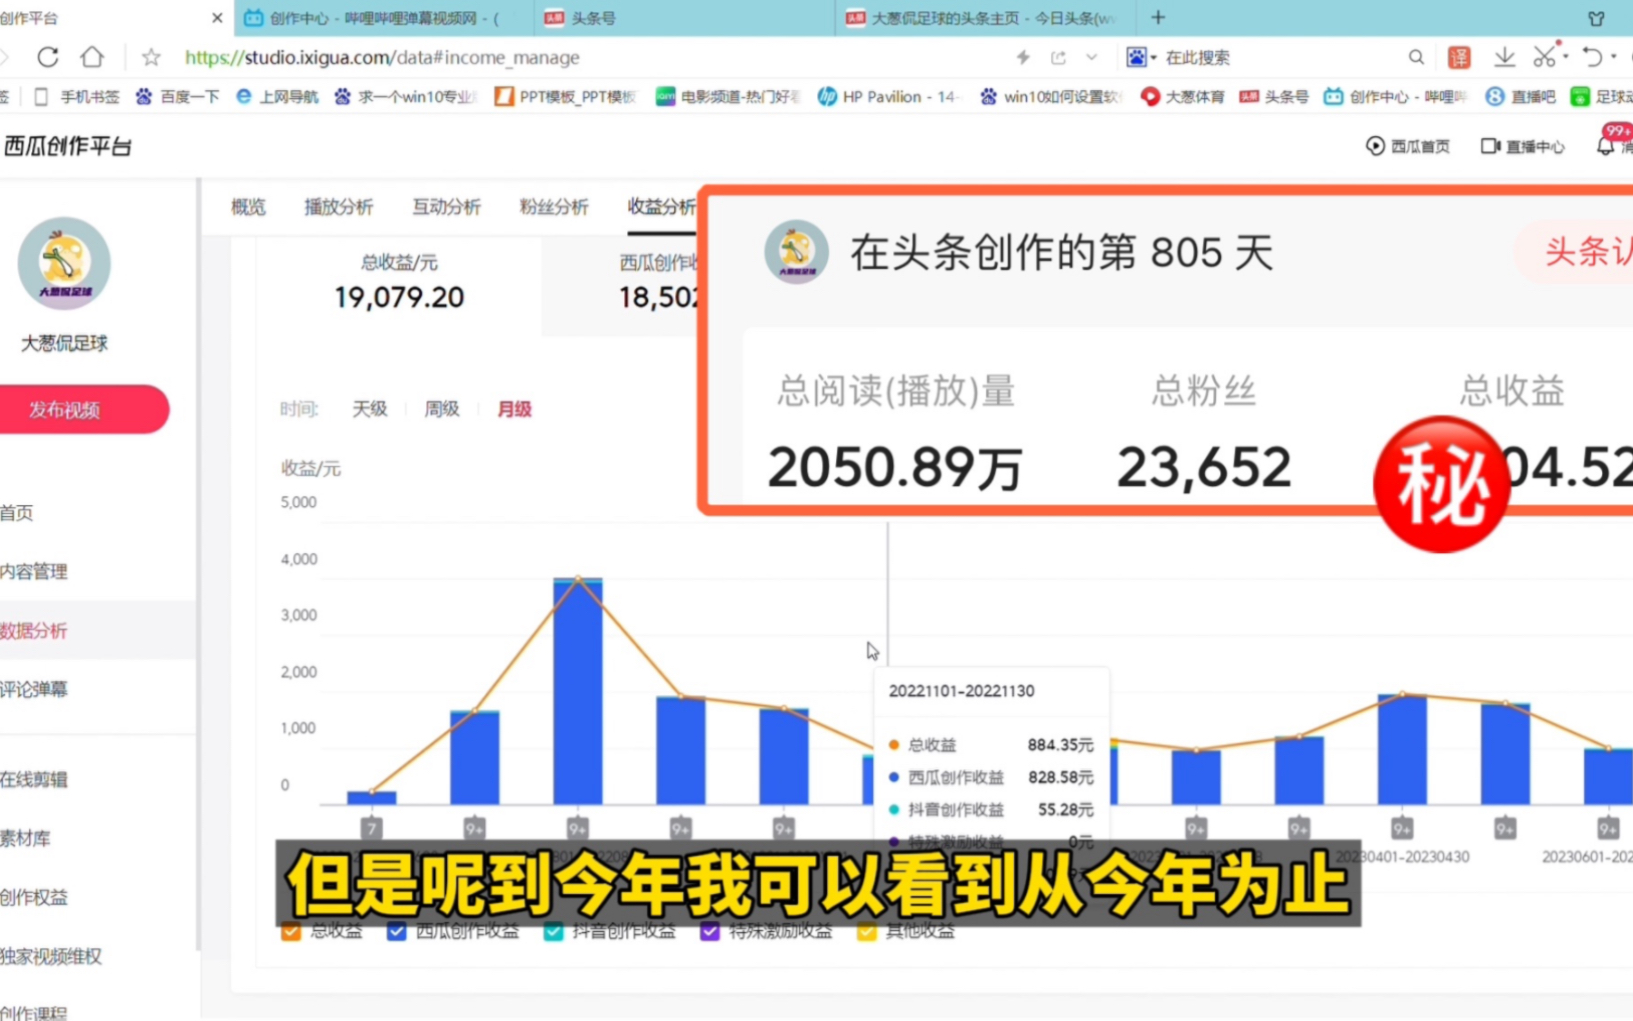Click the "7" marker under first bar
Image resolution: width=1633 pixels, height=1021 pixels.
[x=371, y=828]
